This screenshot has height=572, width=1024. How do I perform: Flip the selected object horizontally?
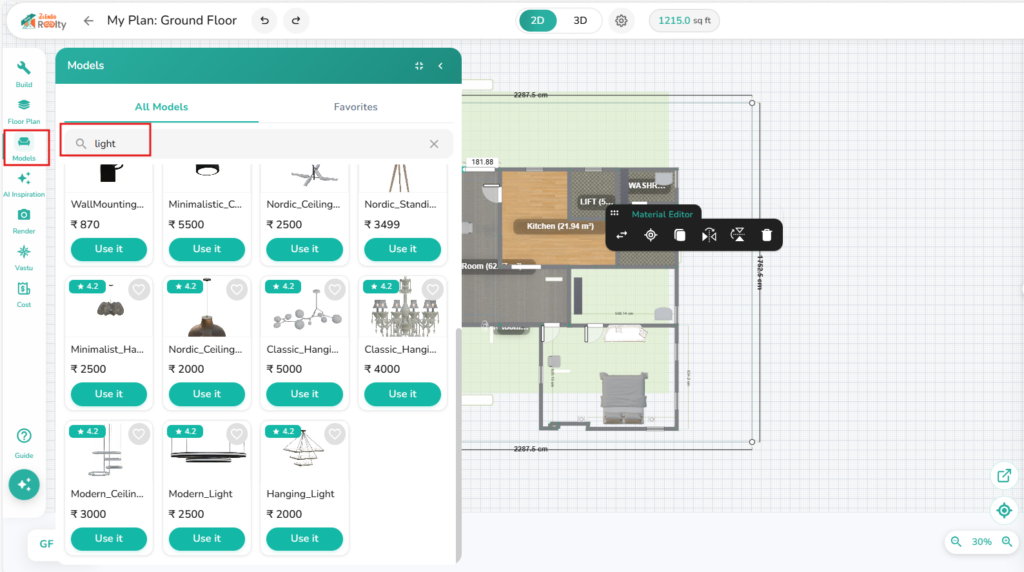709,235
